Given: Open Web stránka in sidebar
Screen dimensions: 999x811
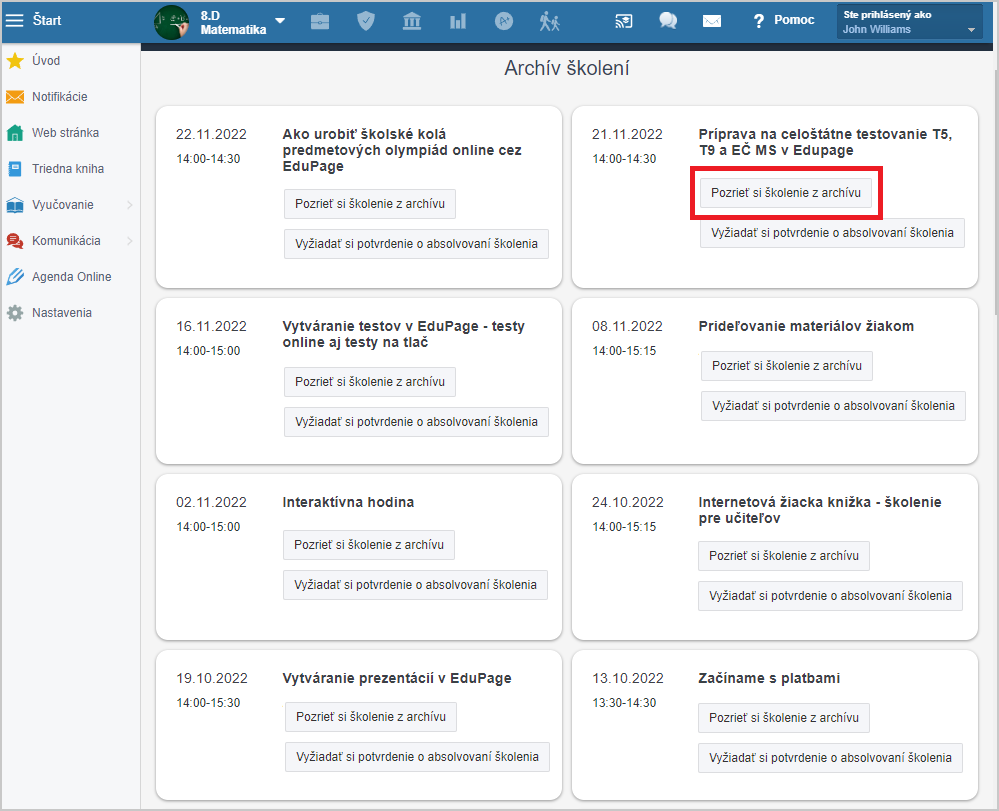Looking at the screenshot, I should [x=66, y=133].
